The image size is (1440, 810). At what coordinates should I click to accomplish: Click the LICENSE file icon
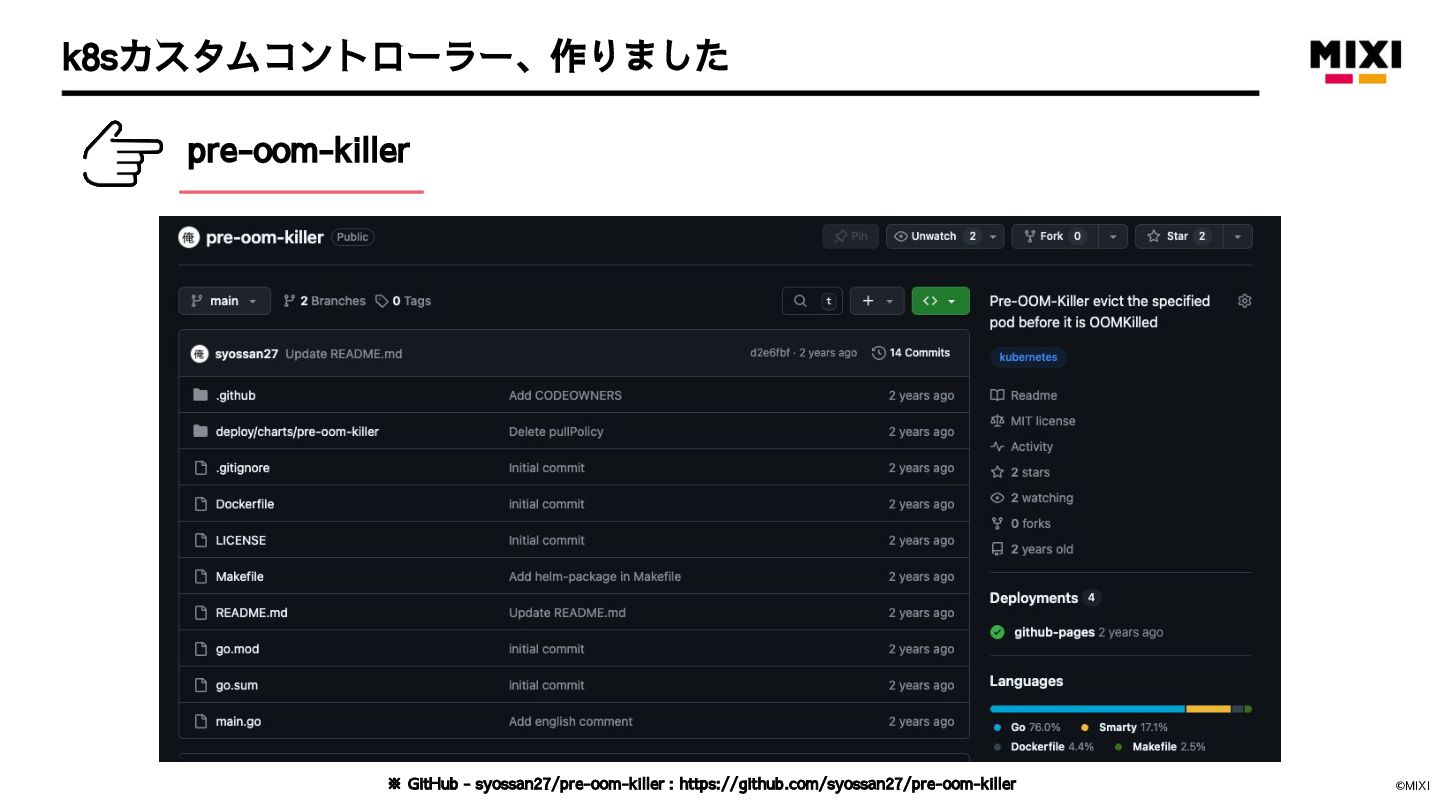tap(200, 539)
